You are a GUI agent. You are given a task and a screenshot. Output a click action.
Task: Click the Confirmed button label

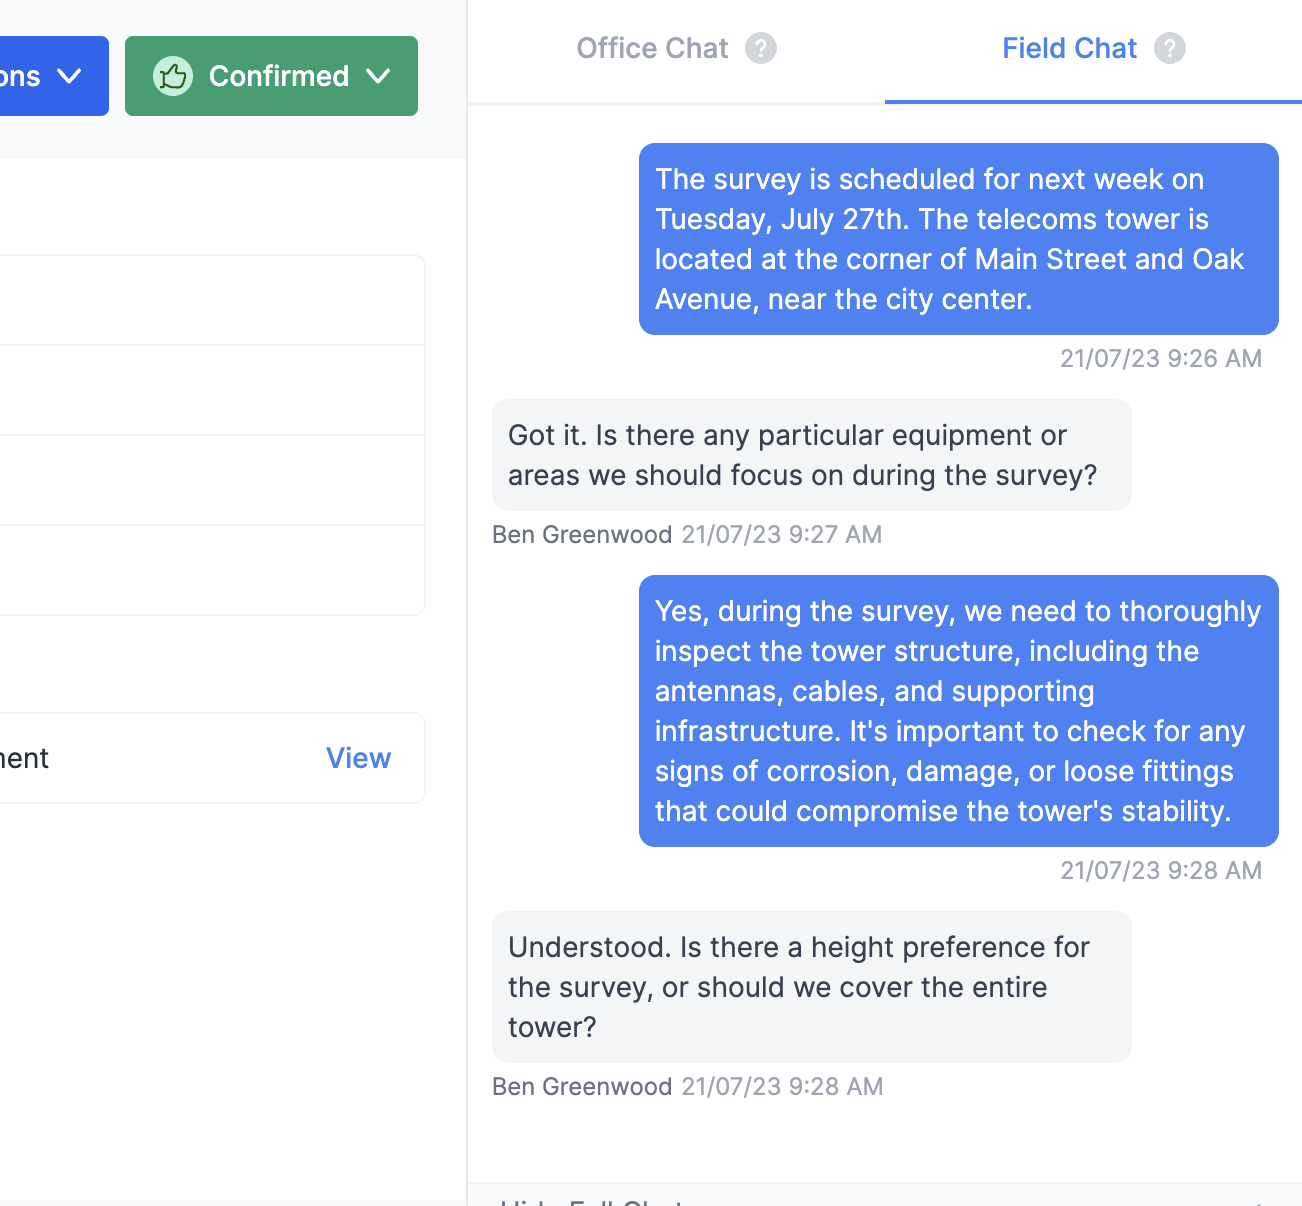(x=278, y=76)
